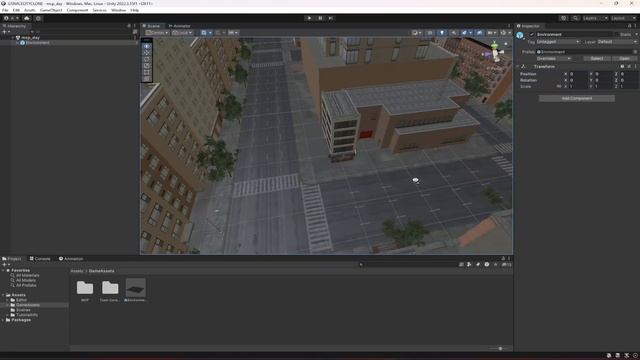This screenshot has width=640, height=360.
Task: Switch to the Scene tab
Action: pyautogui.click(x=151, y=26)
